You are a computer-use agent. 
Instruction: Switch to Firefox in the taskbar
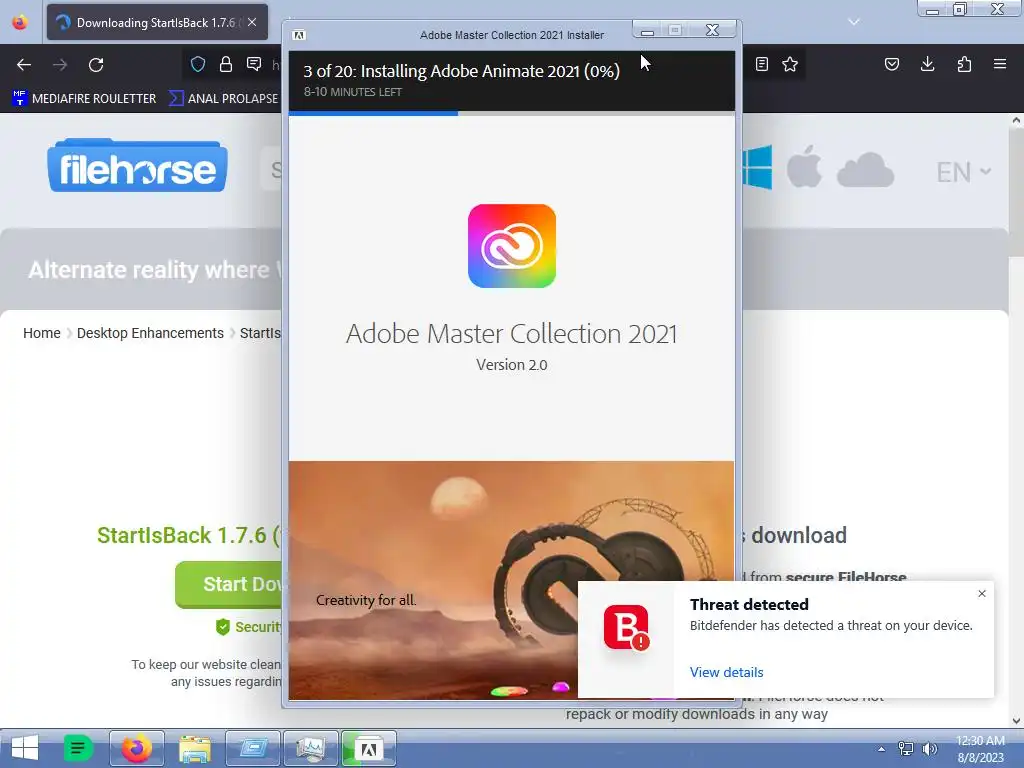pos(136,748)
